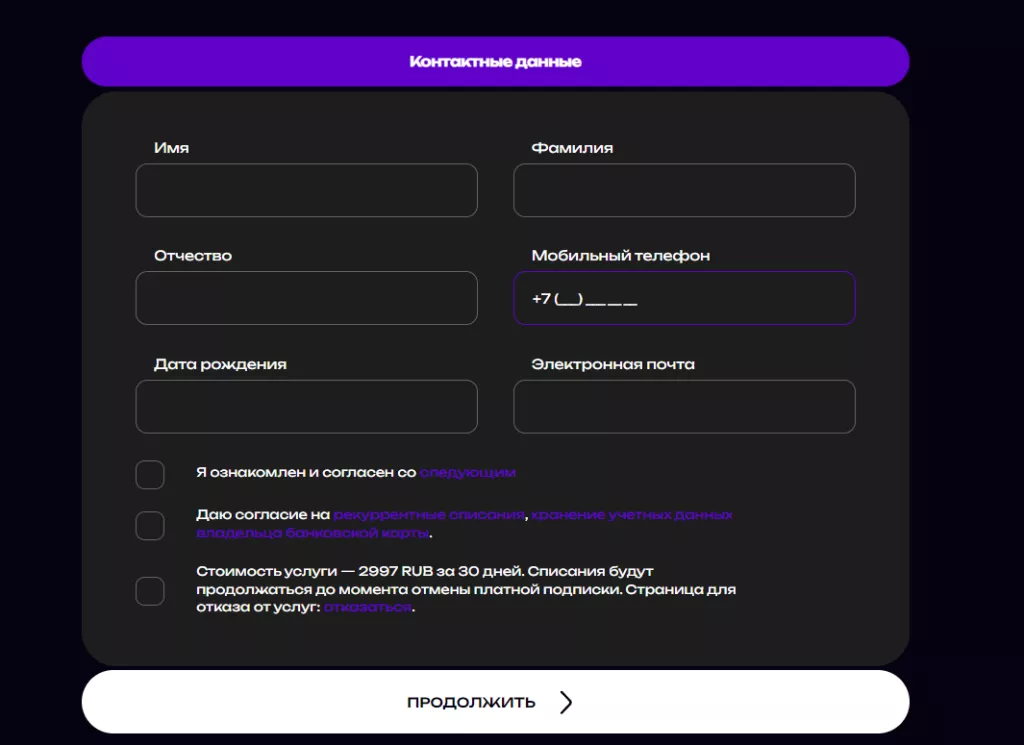Image resolution: width=1024 pixels, height=745 pixels.
Task: Click the 'отказаться' link
Action: point(368,607)
